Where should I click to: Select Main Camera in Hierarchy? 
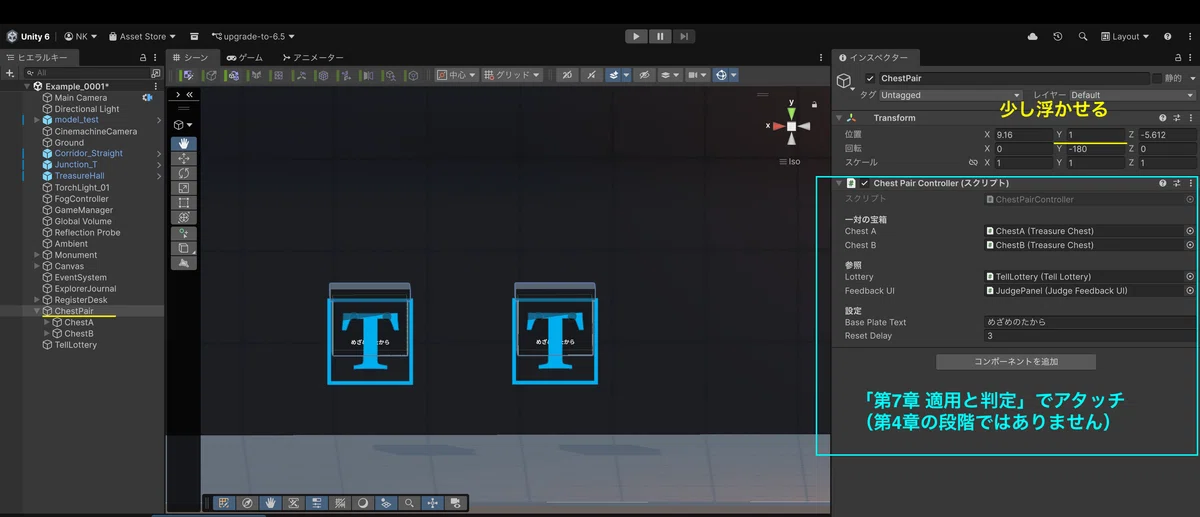click(81, 98)
